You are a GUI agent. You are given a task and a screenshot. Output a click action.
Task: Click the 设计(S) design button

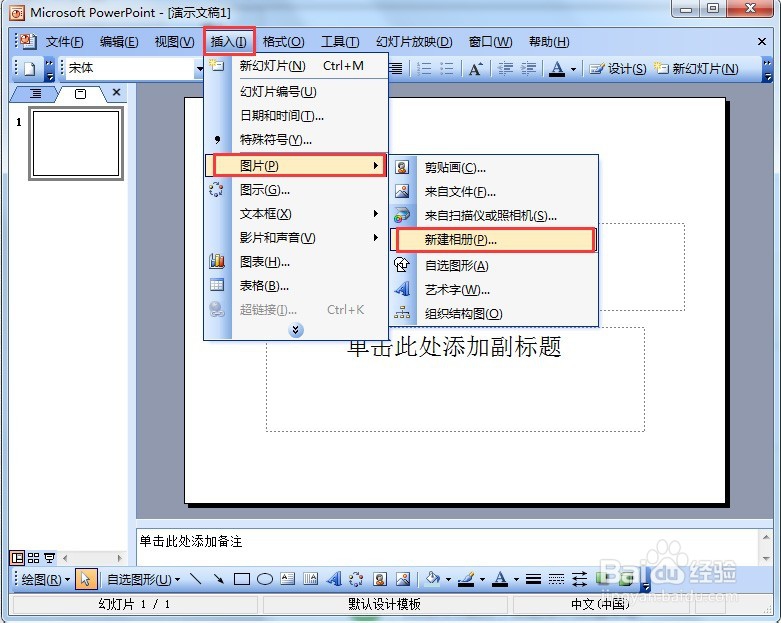618,69
